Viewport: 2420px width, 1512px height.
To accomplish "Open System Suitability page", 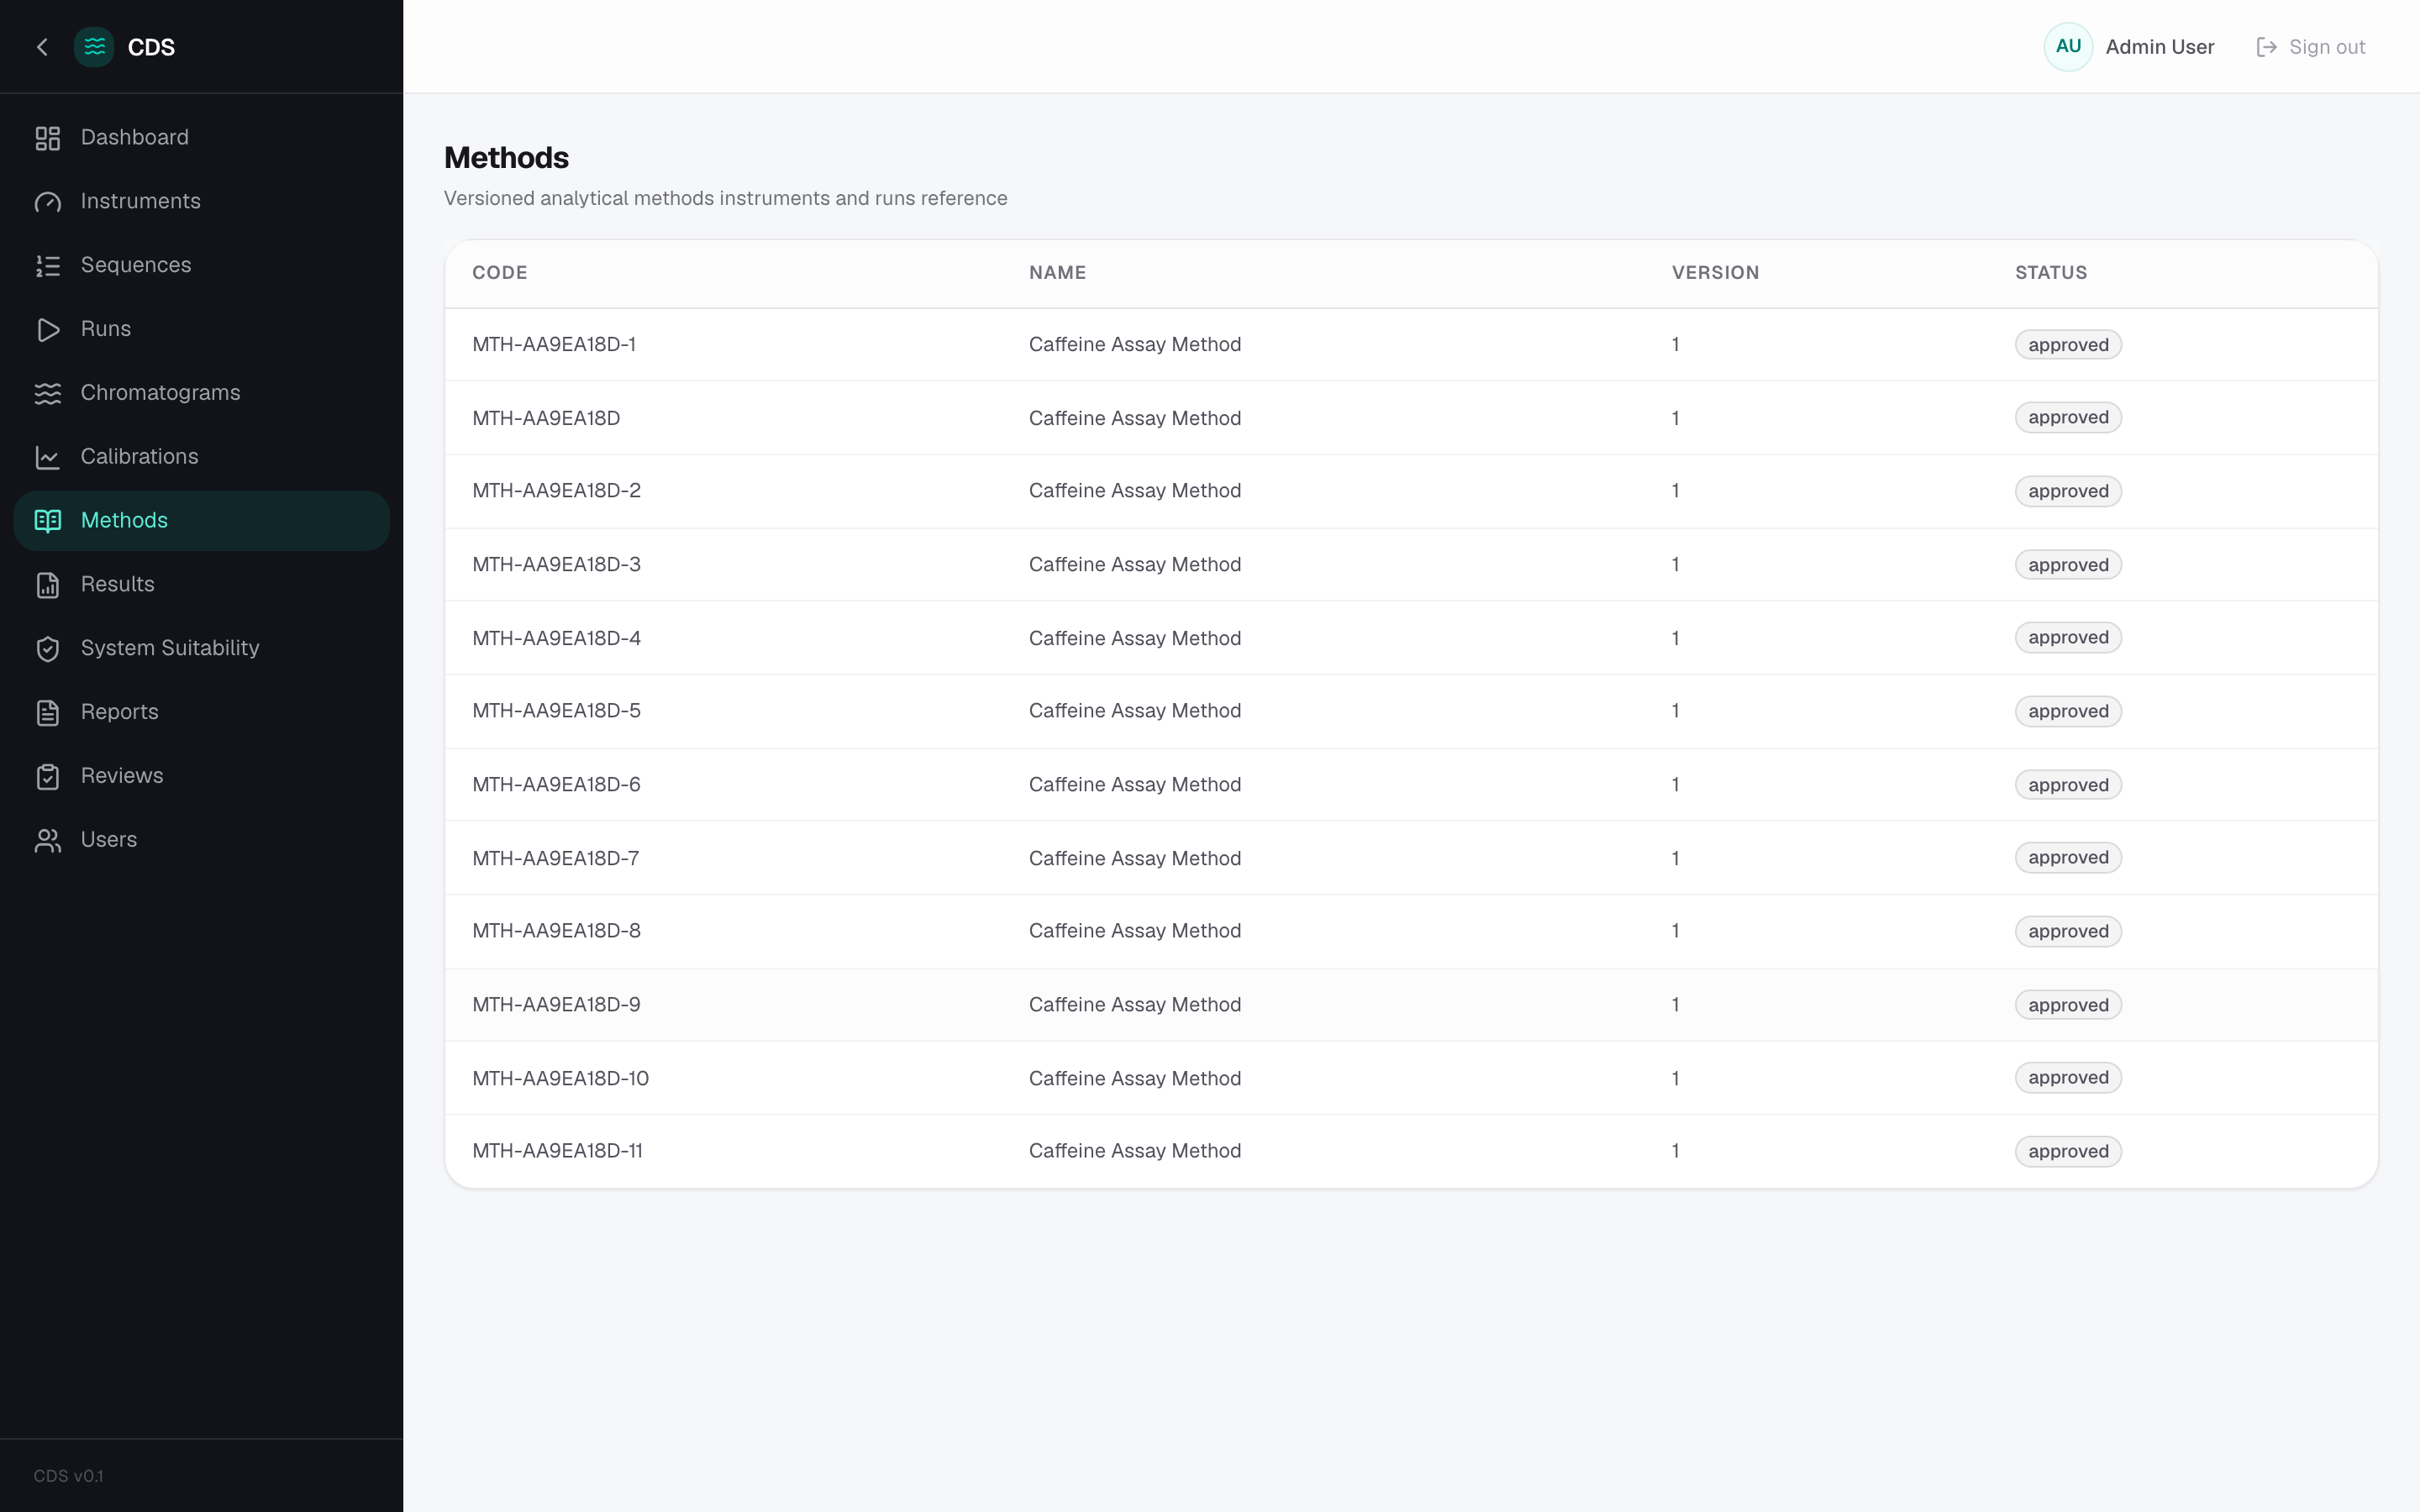I will 201,649.
